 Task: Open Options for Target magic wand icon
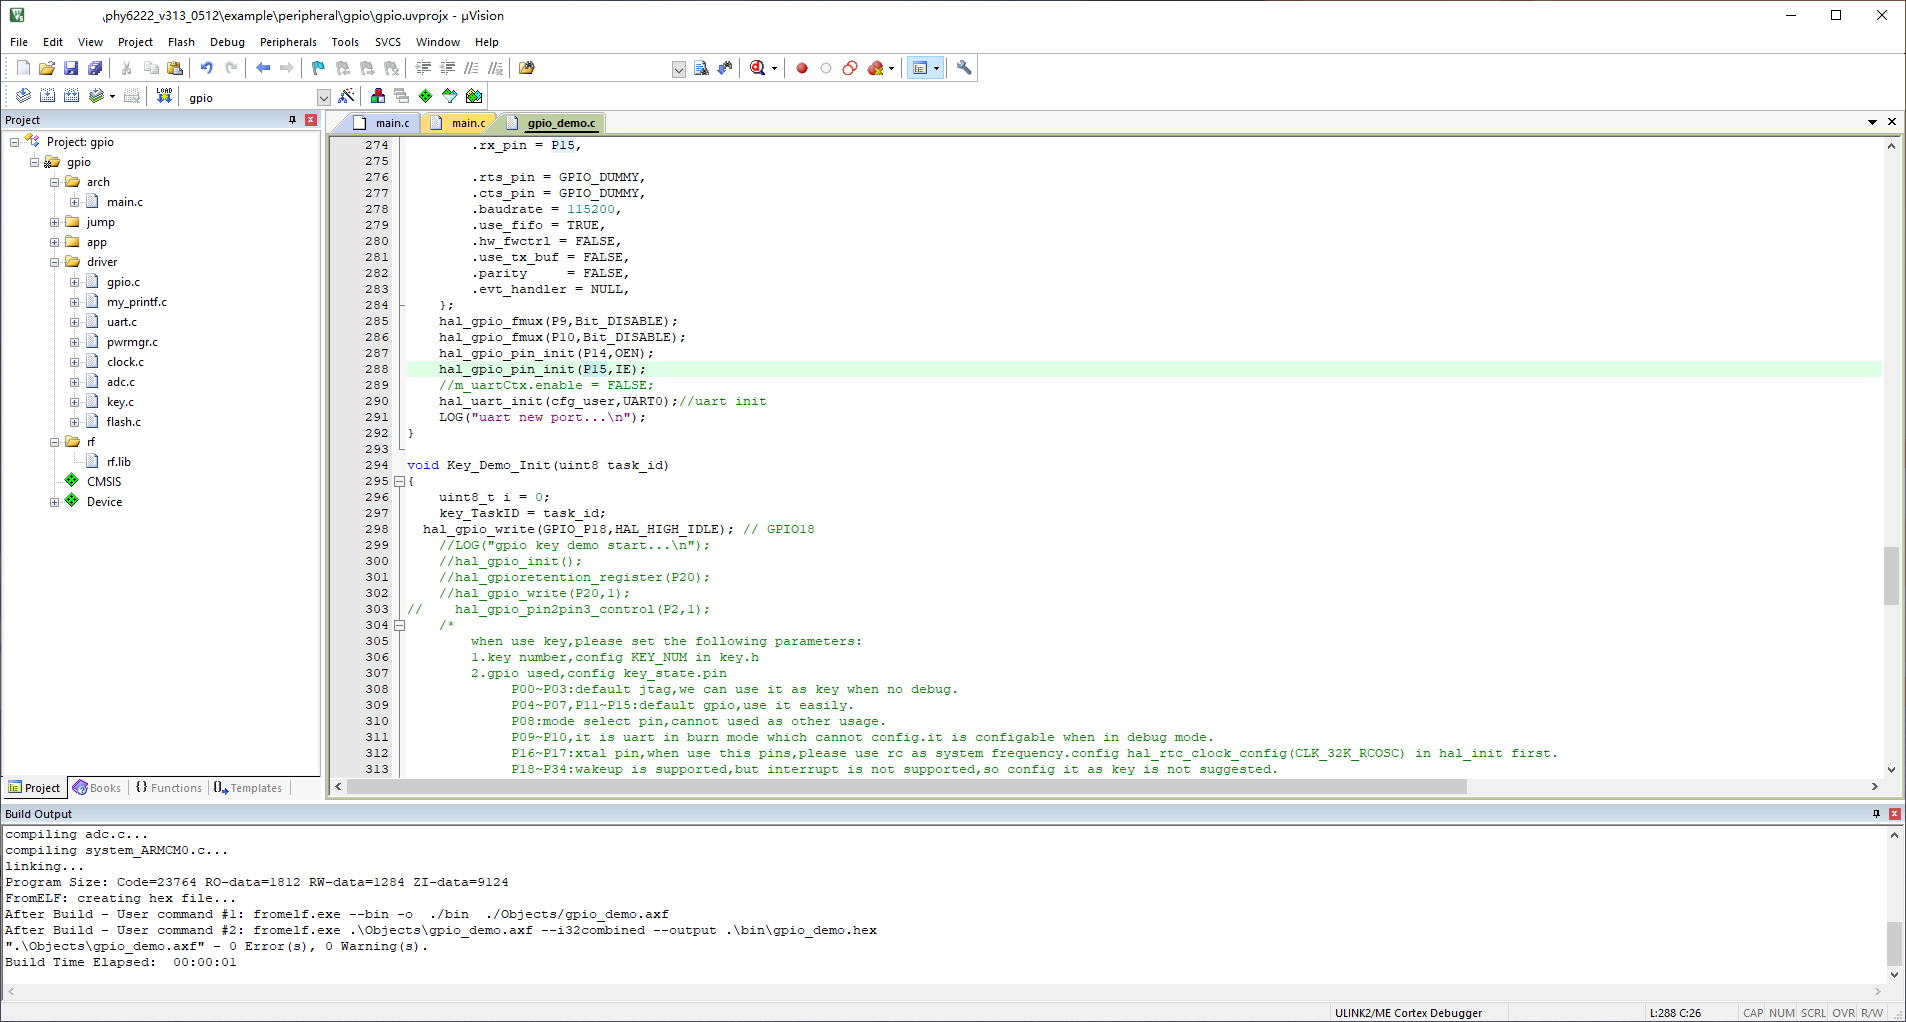pyautogui.click(x=346, y=96)
